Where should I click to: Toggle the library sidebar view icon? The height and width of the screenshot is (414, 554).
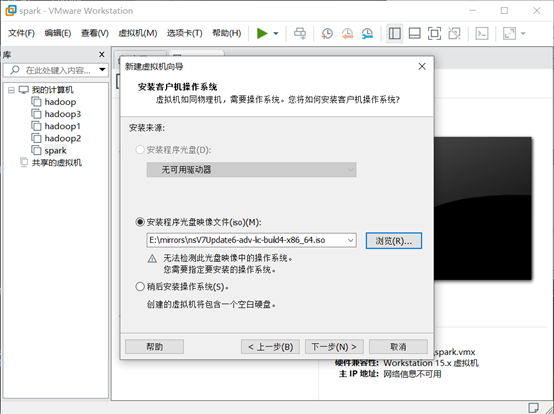[394, 34]
